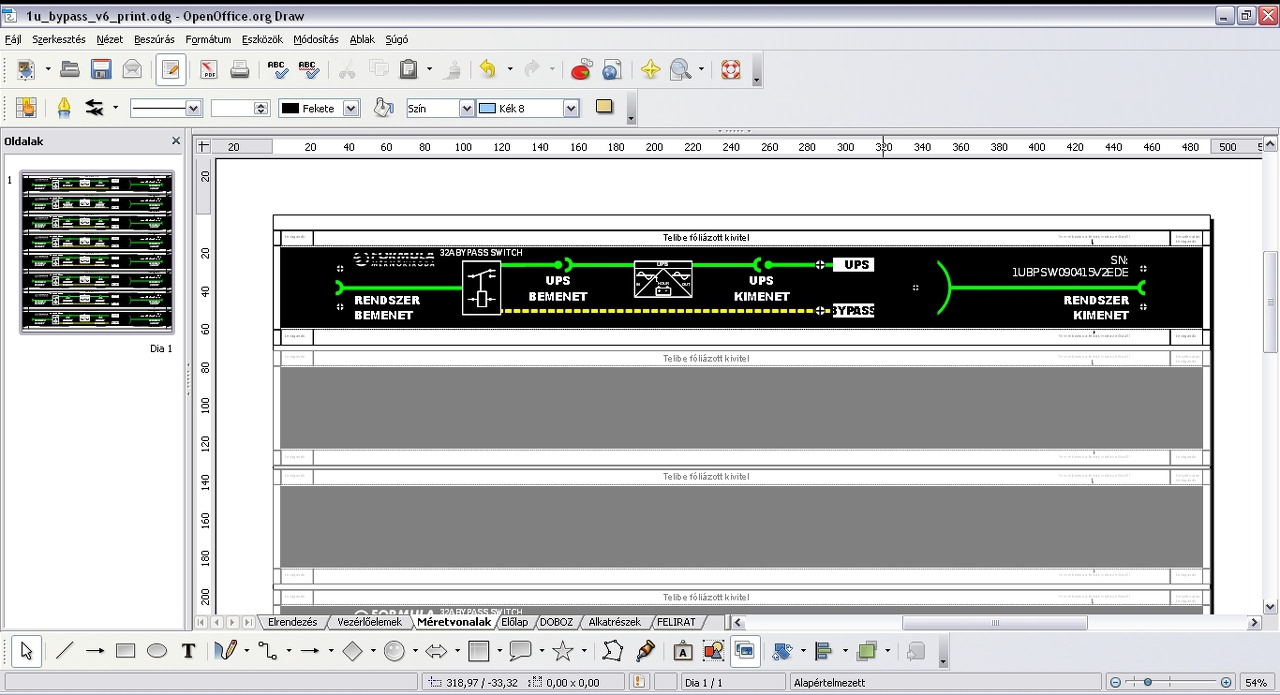This screenshot has width=1280, height=695.
Task: Open the Navigator star icon
Action: coord(650,69)
